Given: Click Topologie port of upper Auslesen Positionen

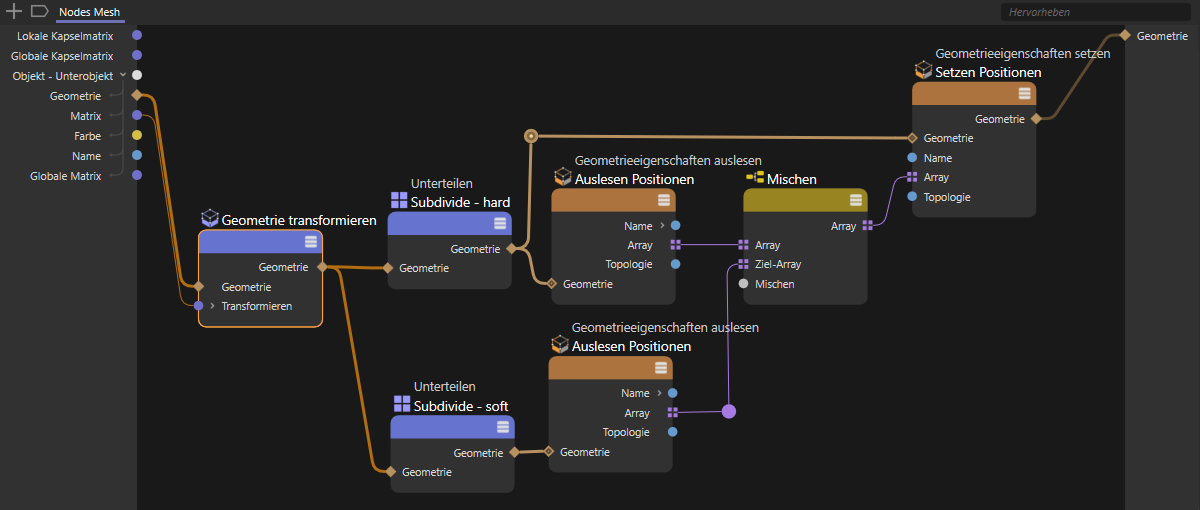Looking at the screenshot, I should point(676,264).
